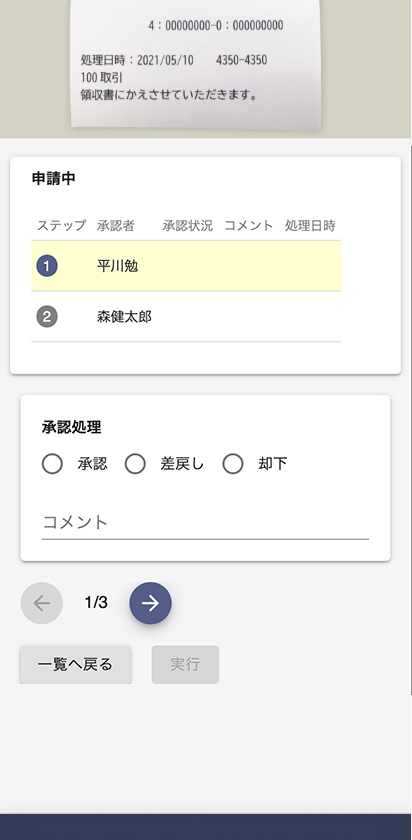412x840 pixels.
Task: Click the step 2 grey number badge
Action: [x=47, y=317]
